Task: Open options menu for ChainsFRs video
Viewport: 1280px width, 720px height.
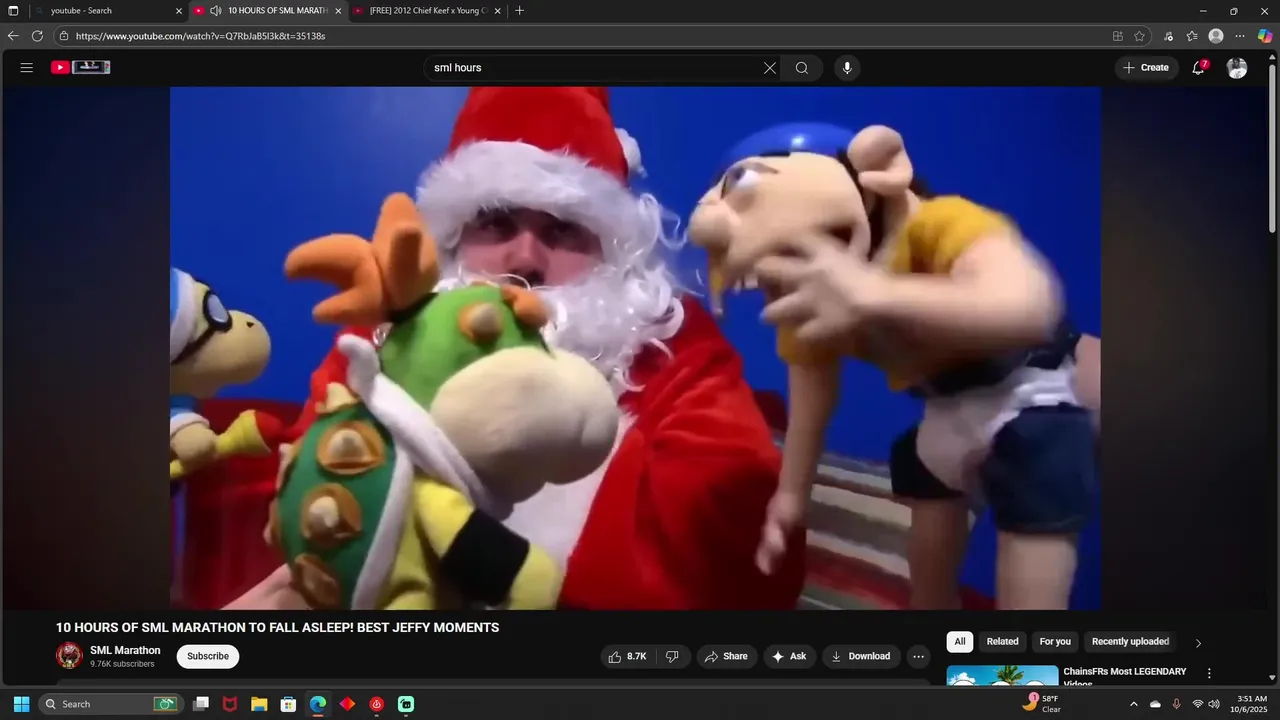Action: (1209, 673)
